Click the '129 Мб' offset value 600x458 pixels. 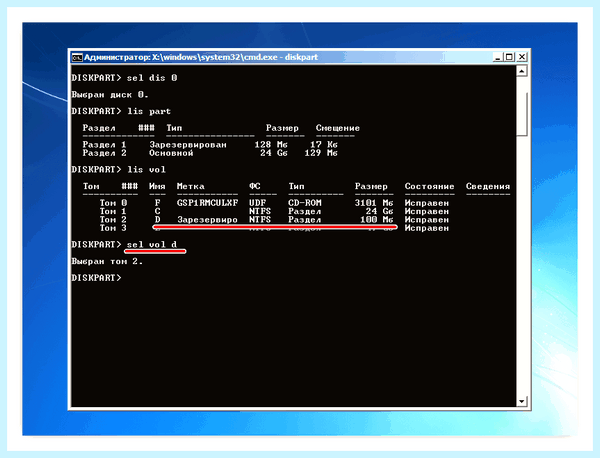click(x=321, y=153)
